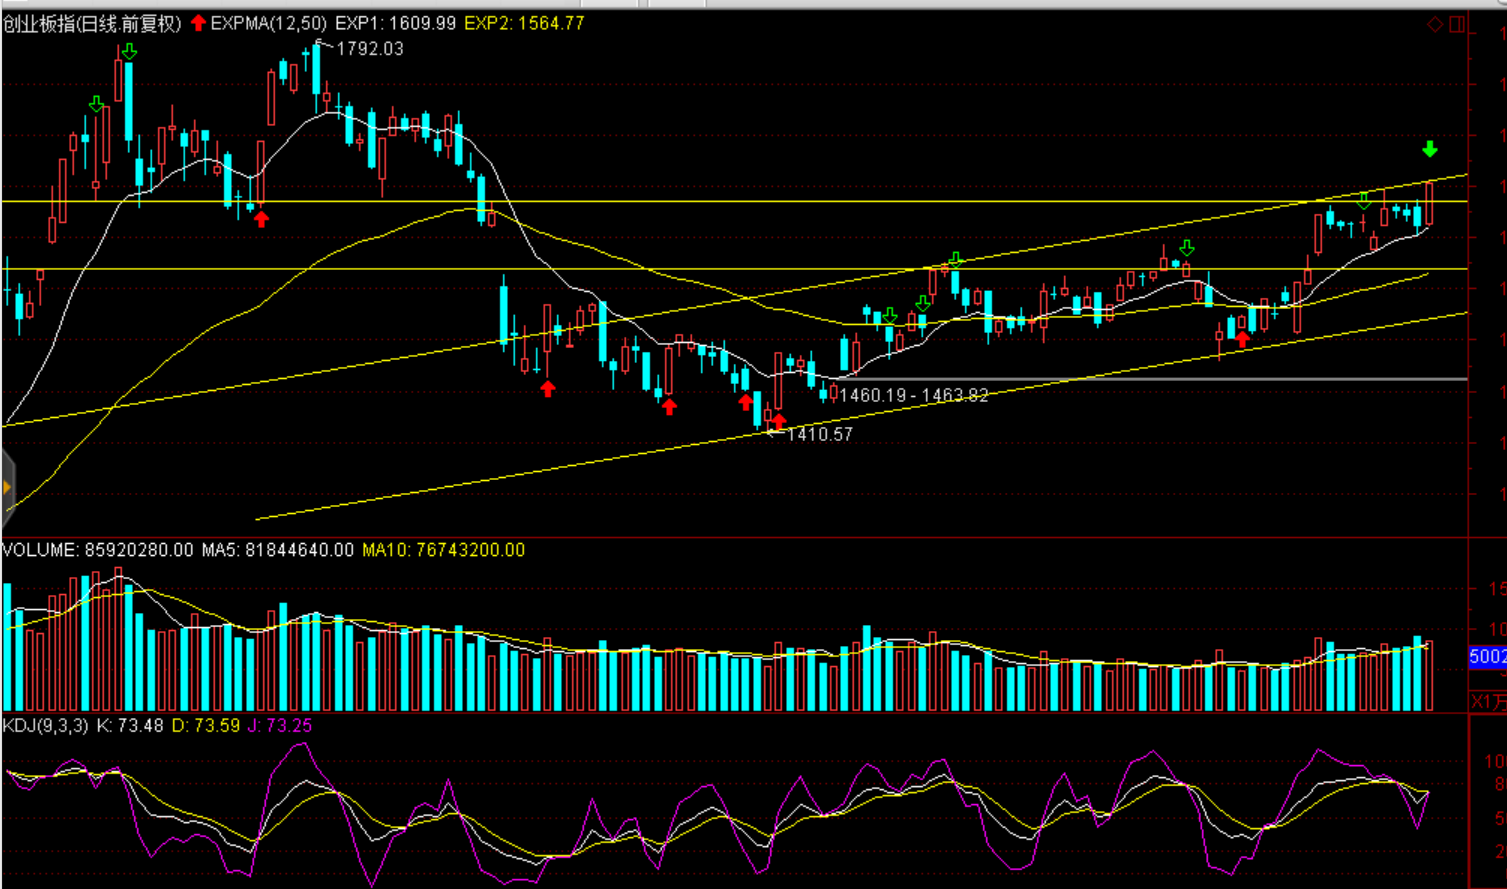Click the EXP2 yellow value label
The width and height of the screenshot is (1507, 889).
pos(524,23)
